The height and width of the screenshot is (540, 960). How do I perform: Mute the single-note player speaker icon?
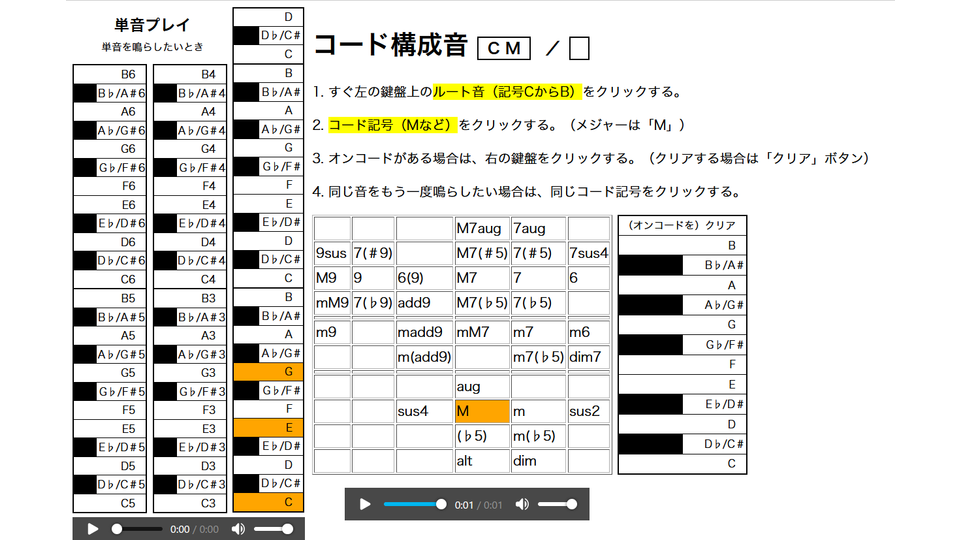pyautogui.click(x=238, y=529)
